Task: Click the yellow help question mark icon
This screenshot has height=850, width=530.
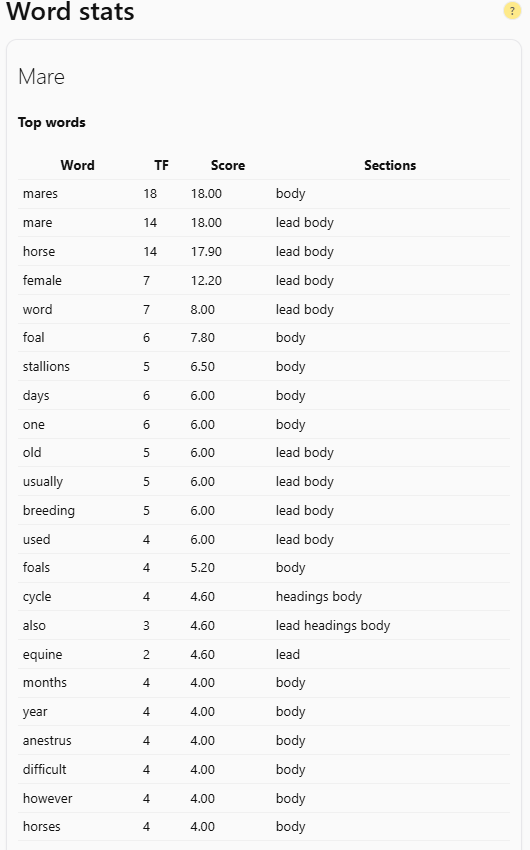Action: click(x=512, y=10)
